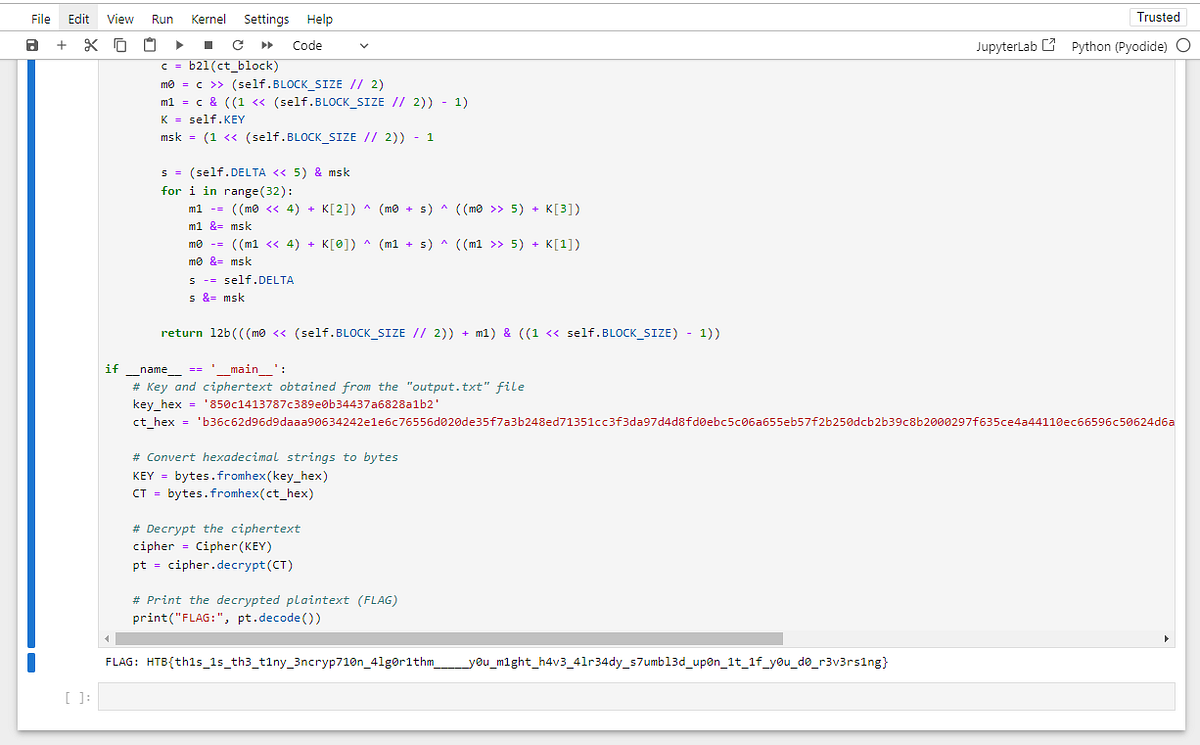
Task: Click the return l2b statement line
Action: pyautogui.click(x=440, y=333)
